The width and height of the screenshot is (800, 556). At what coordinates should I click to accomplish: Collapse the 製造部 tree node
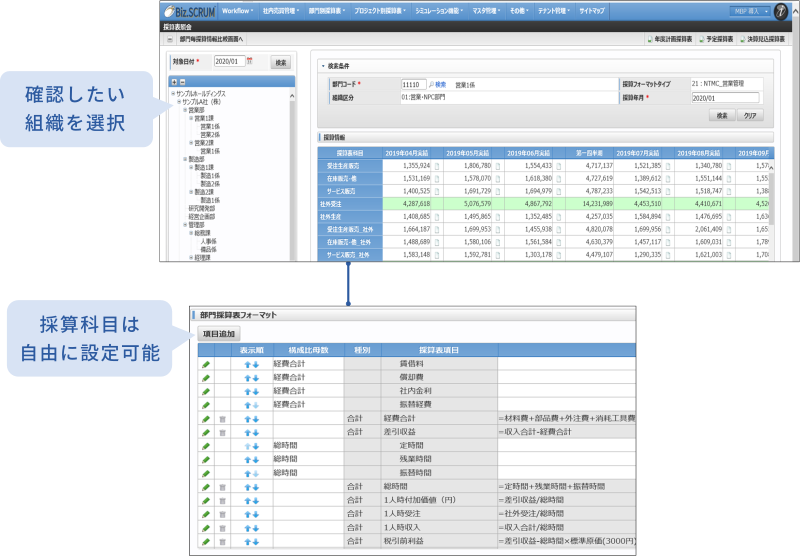point(185,158)
